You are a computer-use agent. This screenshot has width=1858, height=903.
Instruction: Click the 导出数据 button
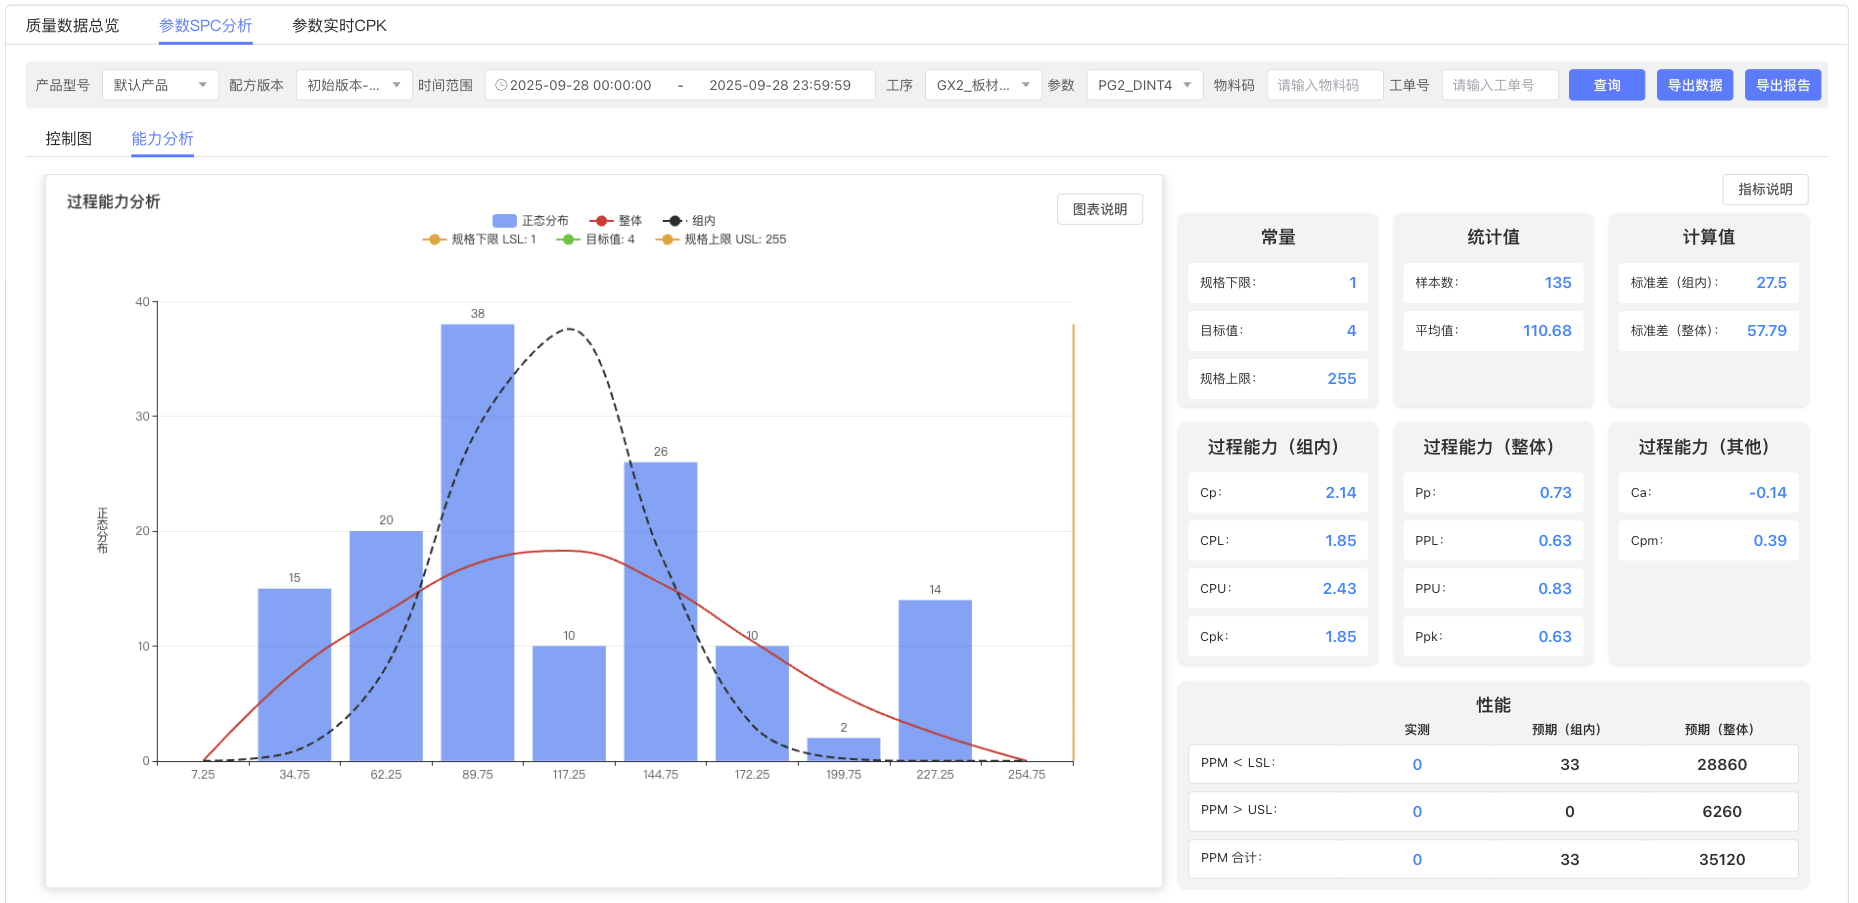[x=1694, y=86]
